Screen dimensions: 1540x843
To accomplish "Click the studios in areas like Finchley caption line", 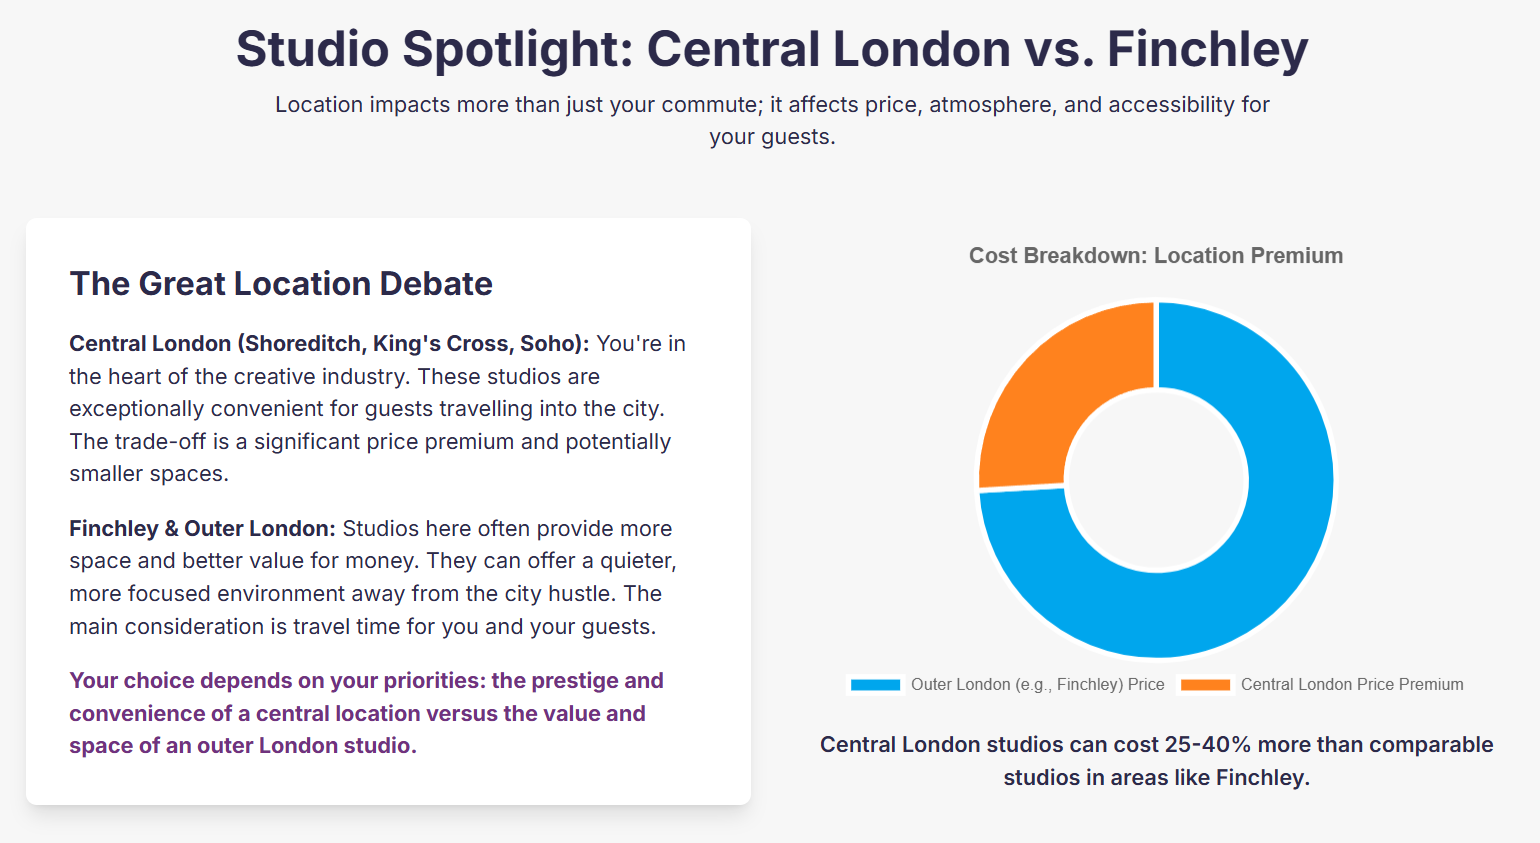I will (1157, 778).
